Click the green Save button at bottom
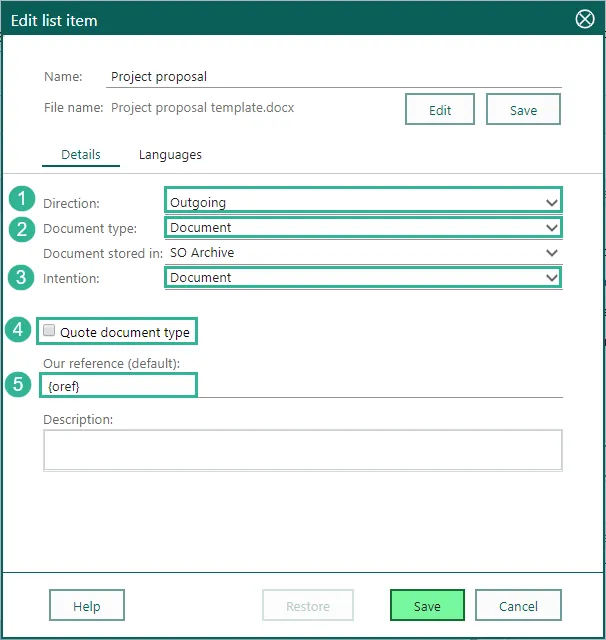 [427, 606]
